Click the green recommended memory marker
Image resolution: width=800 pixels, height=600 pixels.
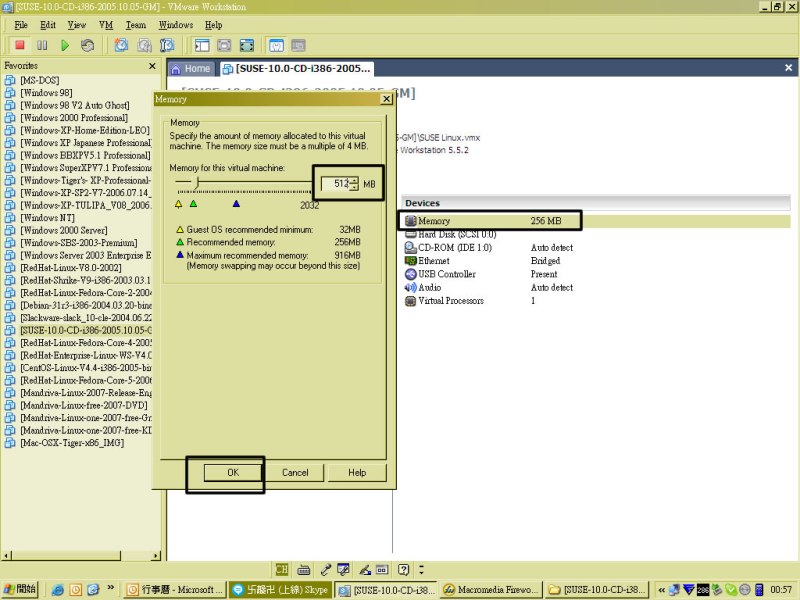click(193, 204)
